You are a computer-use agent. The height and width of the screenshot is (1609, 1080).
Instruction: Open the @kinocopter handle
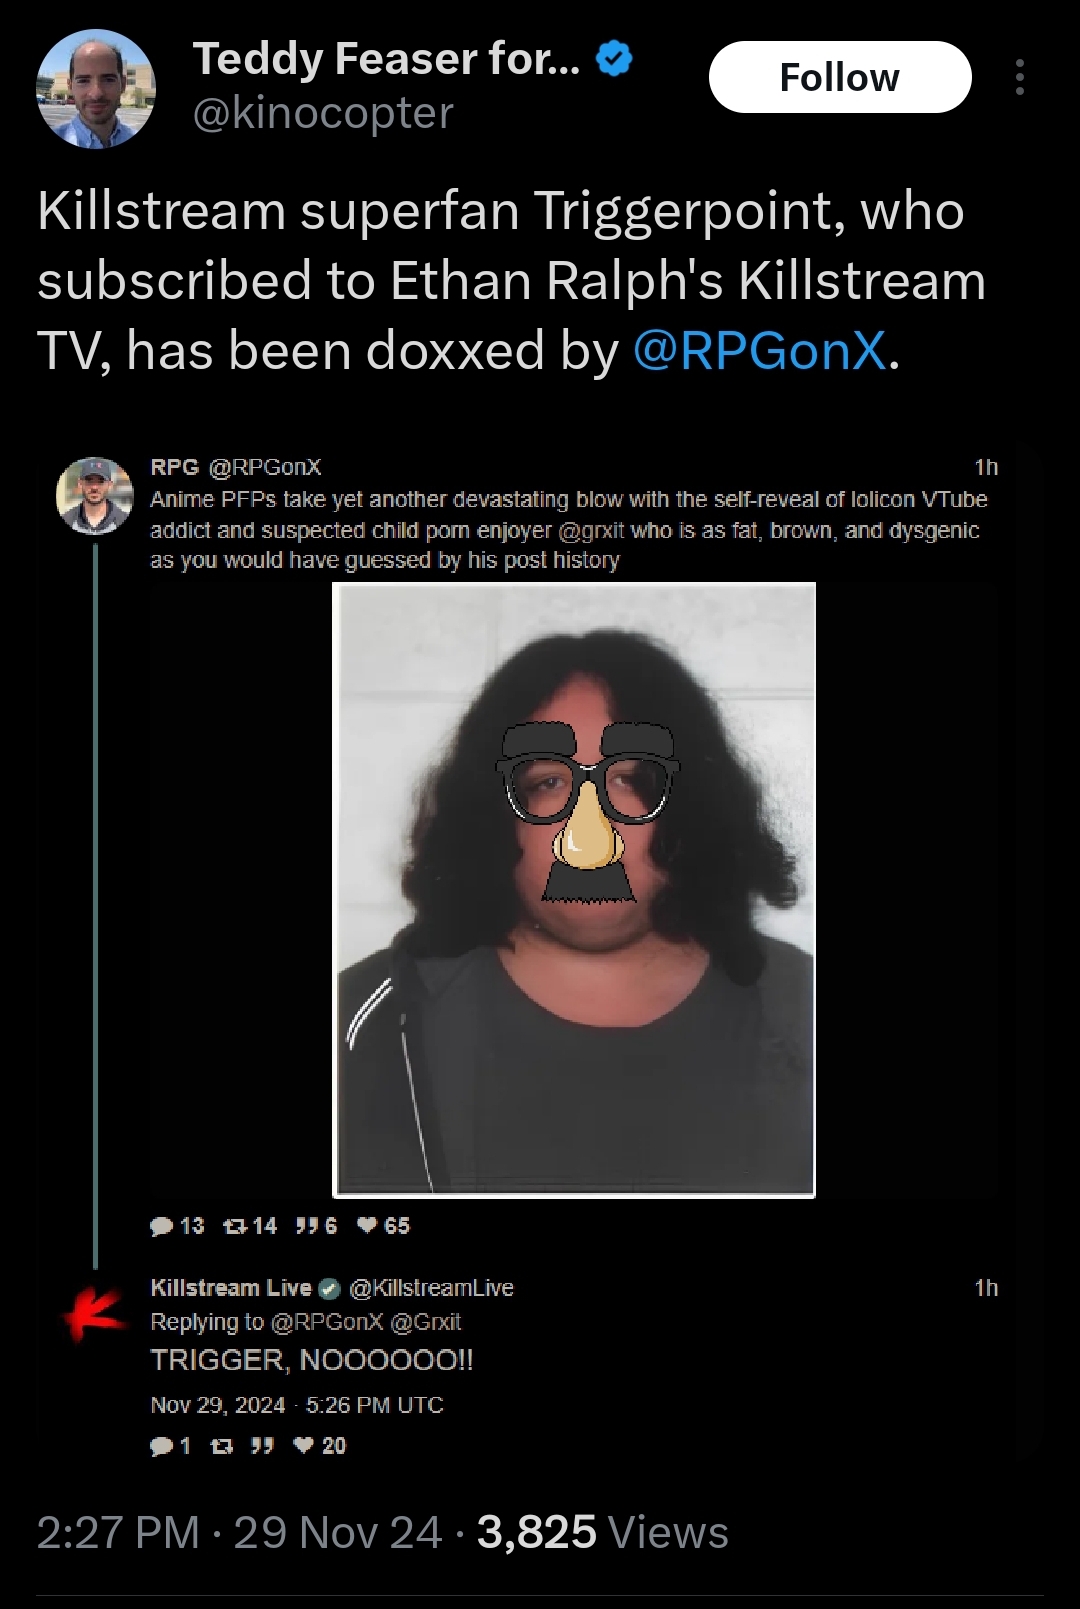click(323, 113)
